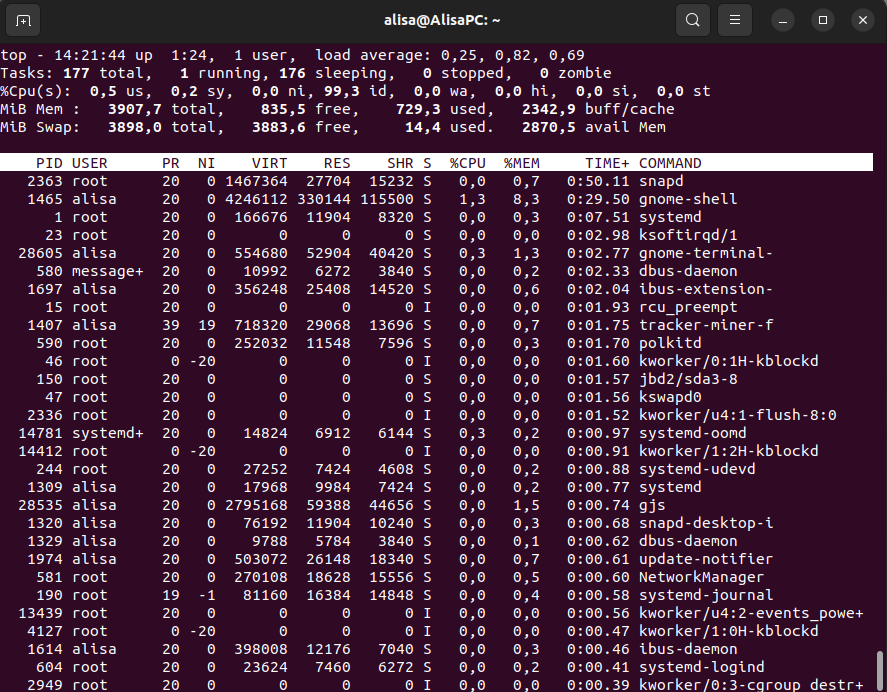Click the systemd-journal command
The width and height of the screenshot is (887, 692).
[x=706, y=595]
